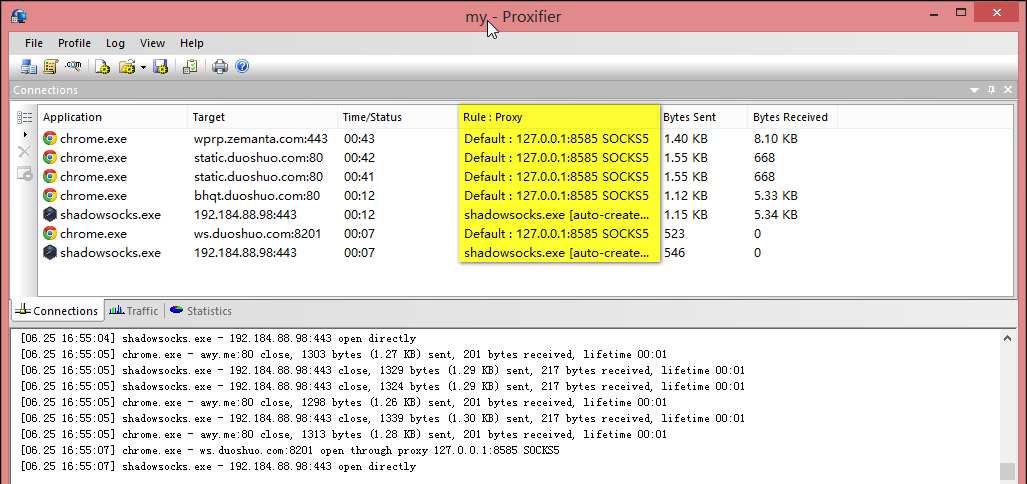Open the View menu

(x=153, y=43)
